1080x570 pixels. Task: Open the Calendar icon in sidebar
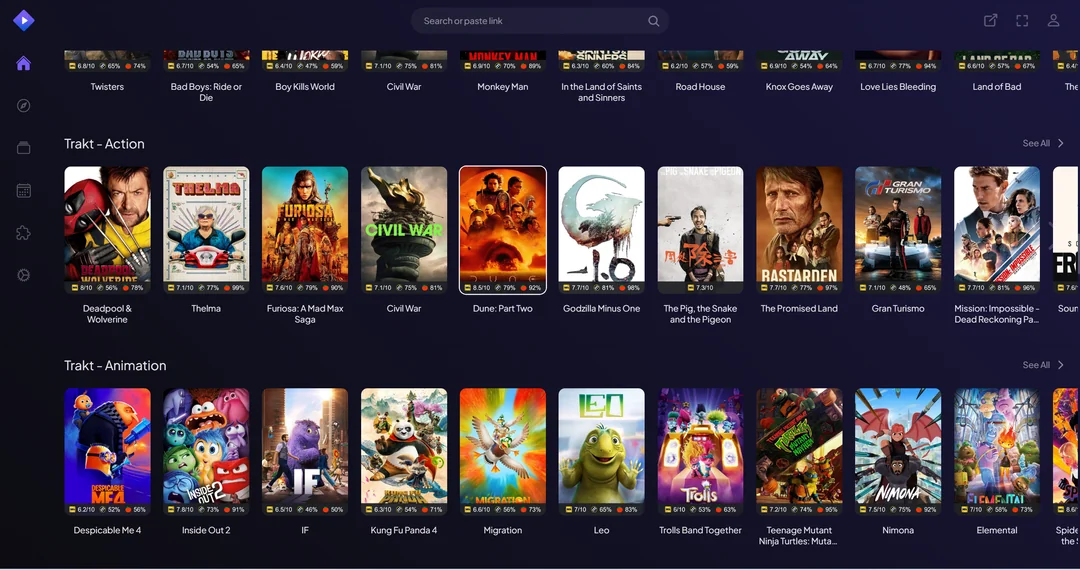click(x=24, y=191)
